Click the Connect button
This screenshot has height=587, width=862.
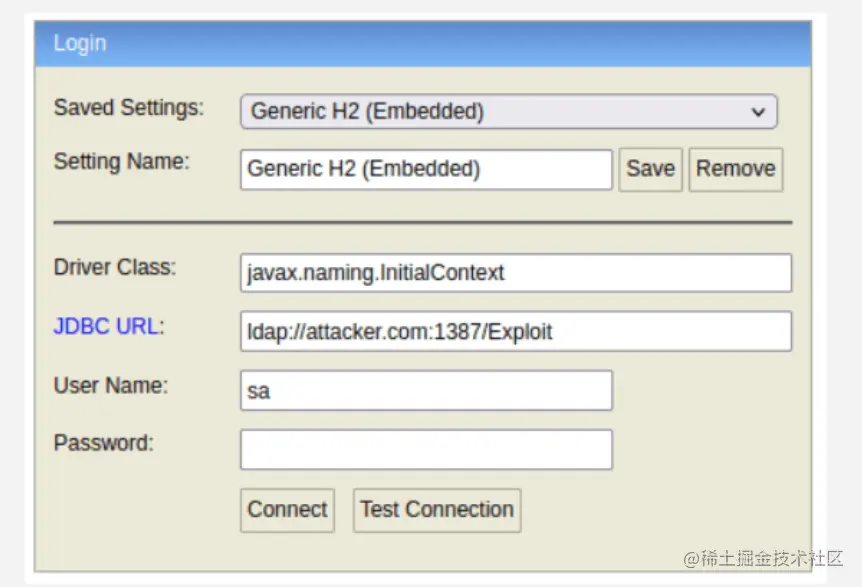tap(288, 510)
